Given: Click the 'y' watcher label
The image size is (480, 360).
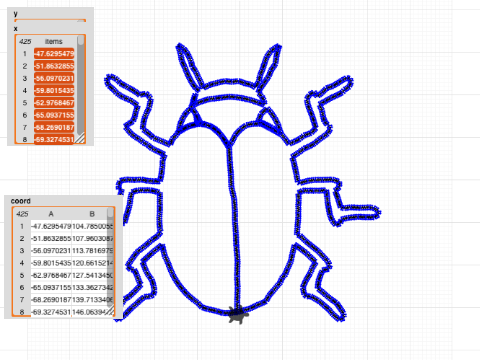Looking at the screenshot, I should tap(15, 14).
